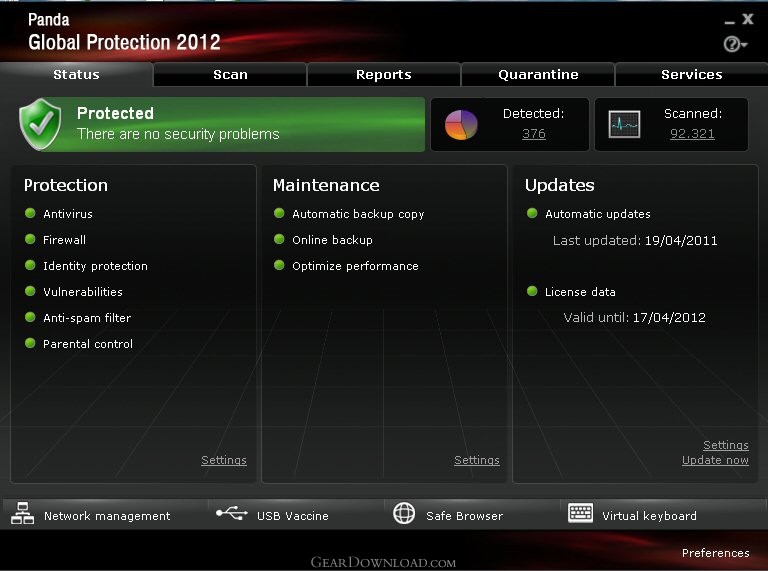Click the USB Vaccine icon
The height and width of the screenshot is (571, 768).
[x=232, y=513]
